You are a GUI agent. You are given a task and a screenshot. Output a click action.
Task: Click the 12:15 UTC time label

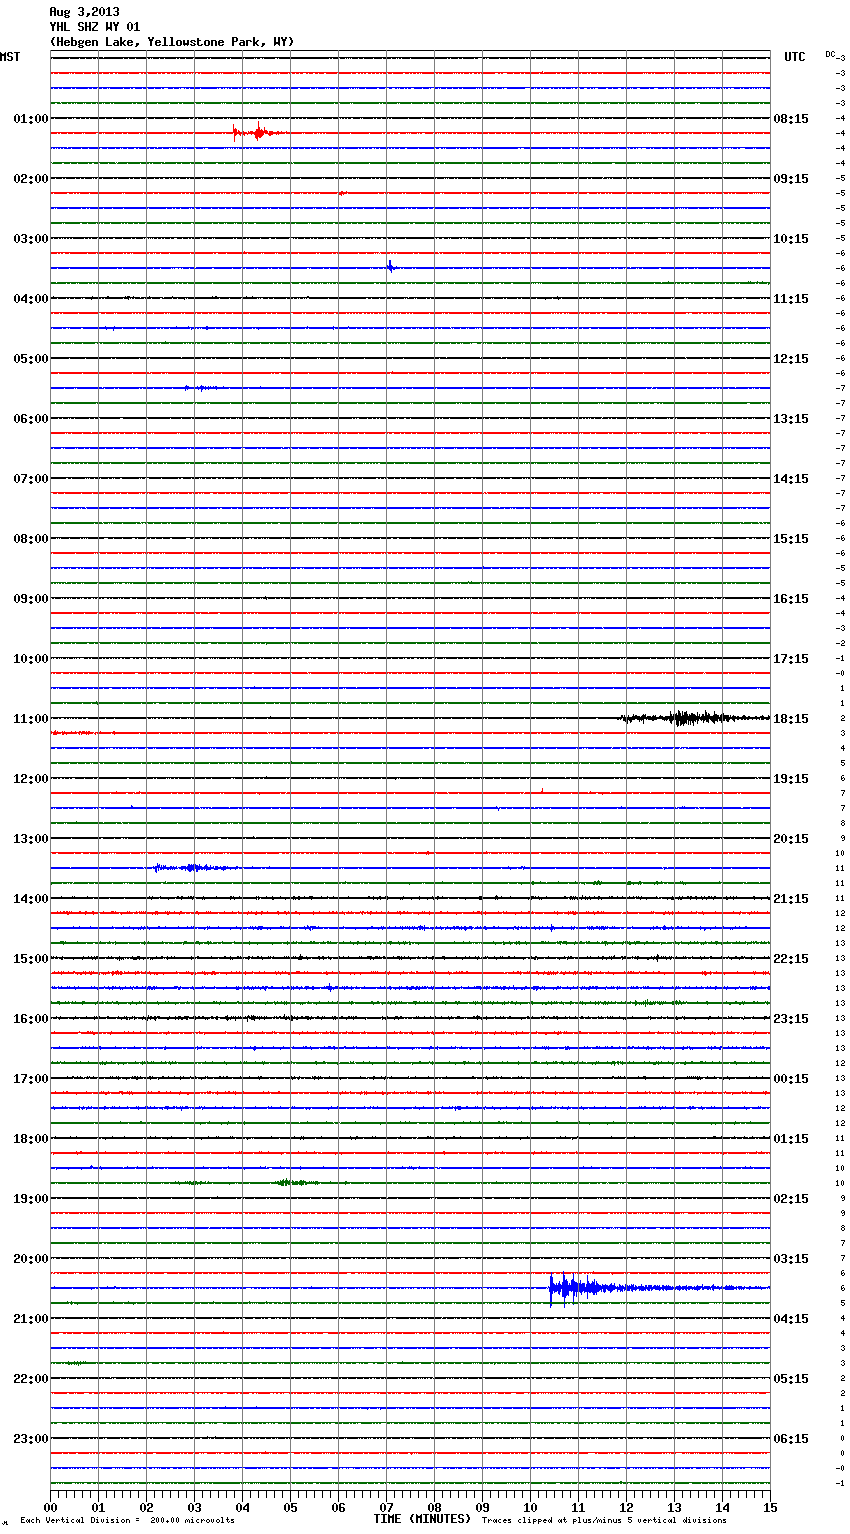pos(791,359)
